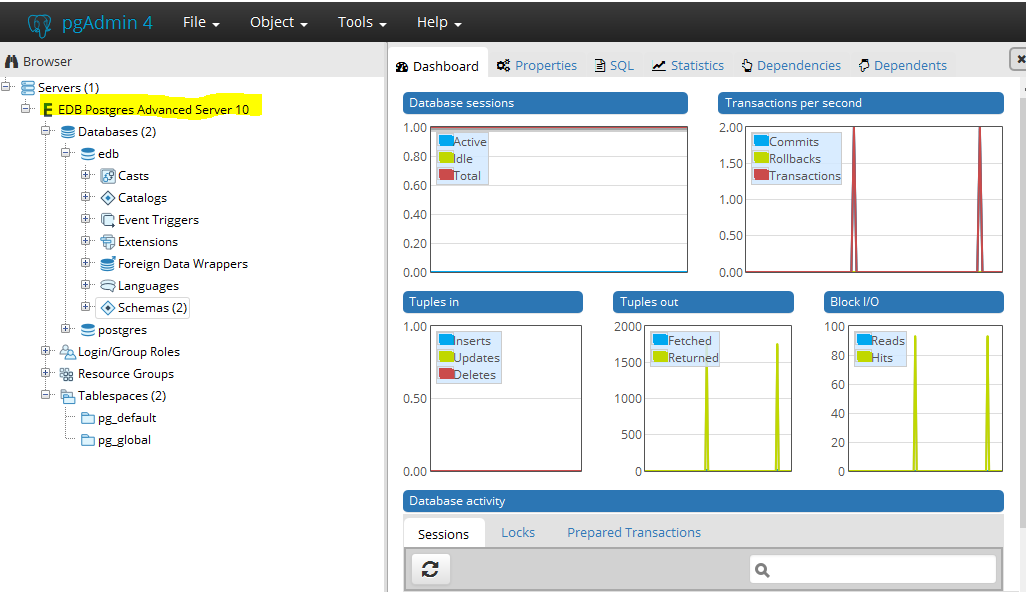Click the search magnifier icon
The height and width of the screenshot is (592, 1026).
pos(762,570)
